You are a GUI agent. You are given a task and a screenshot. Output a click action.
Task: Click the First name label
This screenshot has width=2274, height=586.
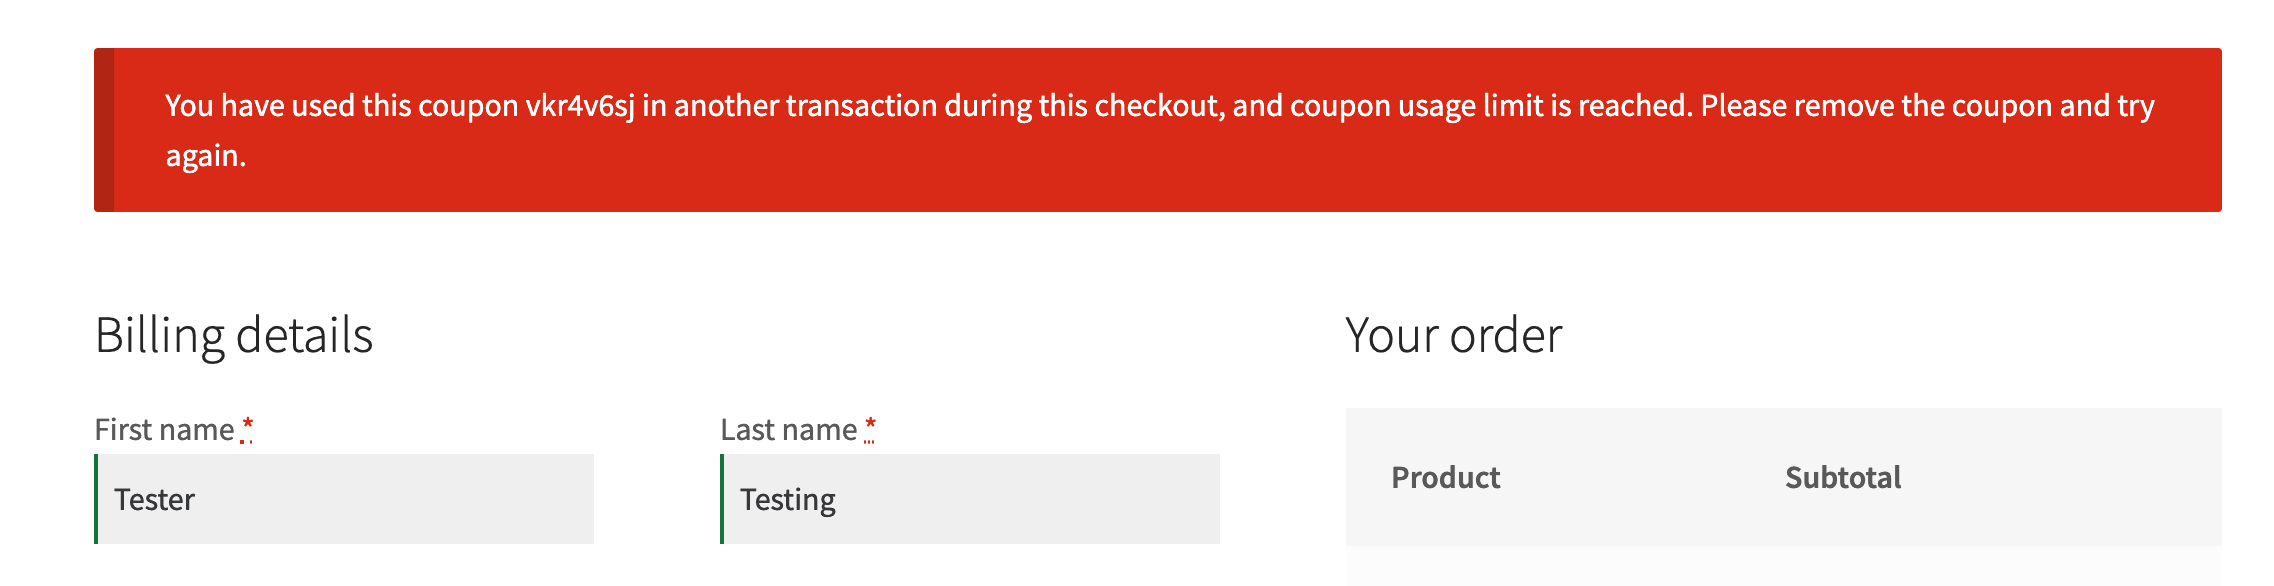coord(164,430)
